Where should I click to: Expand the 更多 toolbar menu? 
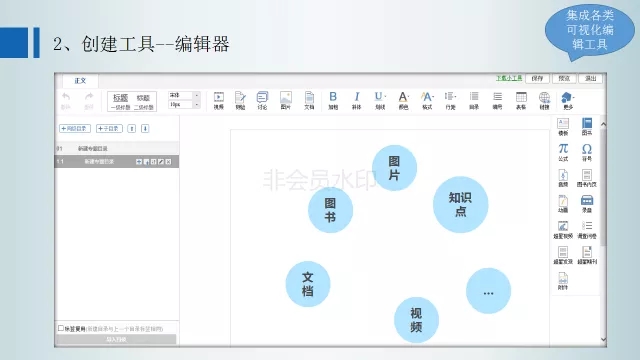coord(568,100)
